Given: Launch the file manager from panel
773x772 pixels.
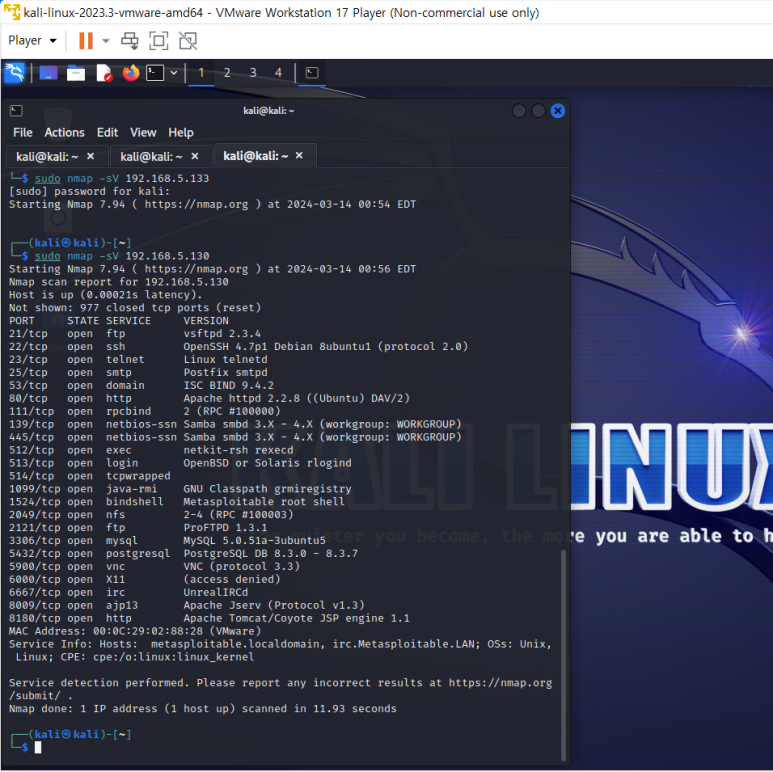Looking at the screenshot, I should 76,73.
